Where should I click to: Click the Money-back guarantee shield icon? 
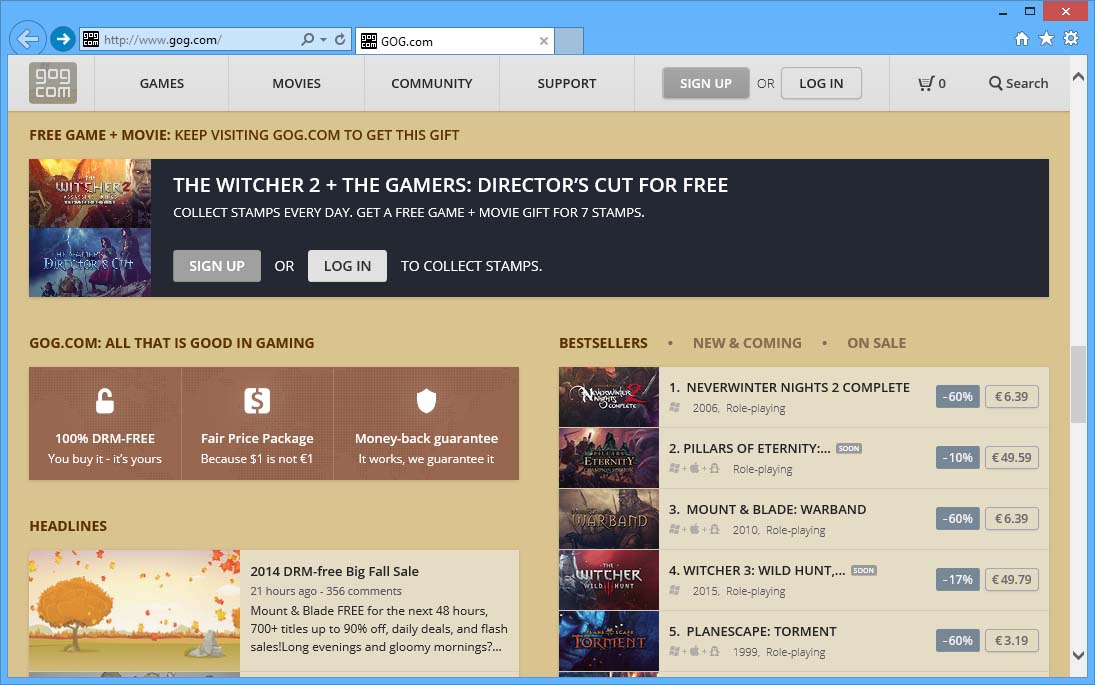coord(426,401)
